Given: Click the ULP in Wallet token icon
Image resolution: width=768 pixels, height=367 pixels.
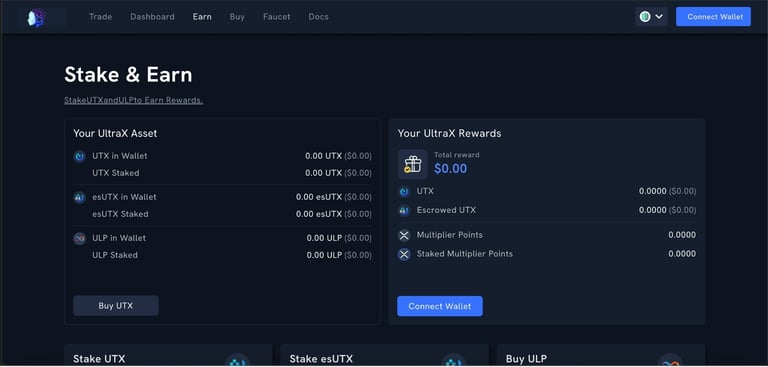Looking at the screenshot, I should tap(79, 239).
